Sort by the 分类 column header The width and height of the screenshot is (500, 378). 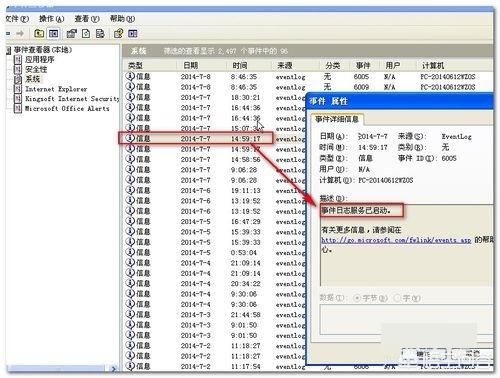point(333,65)
